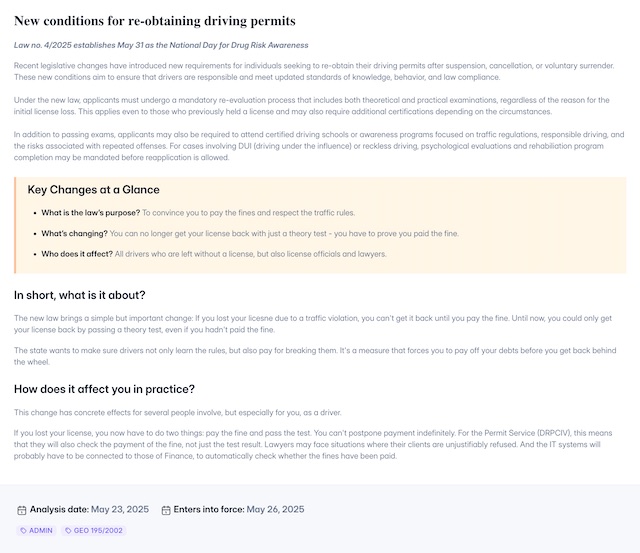Click the May 23, 2025 analysis date
This screenshot has height=553, width=640.
click(x=120, y=510)
